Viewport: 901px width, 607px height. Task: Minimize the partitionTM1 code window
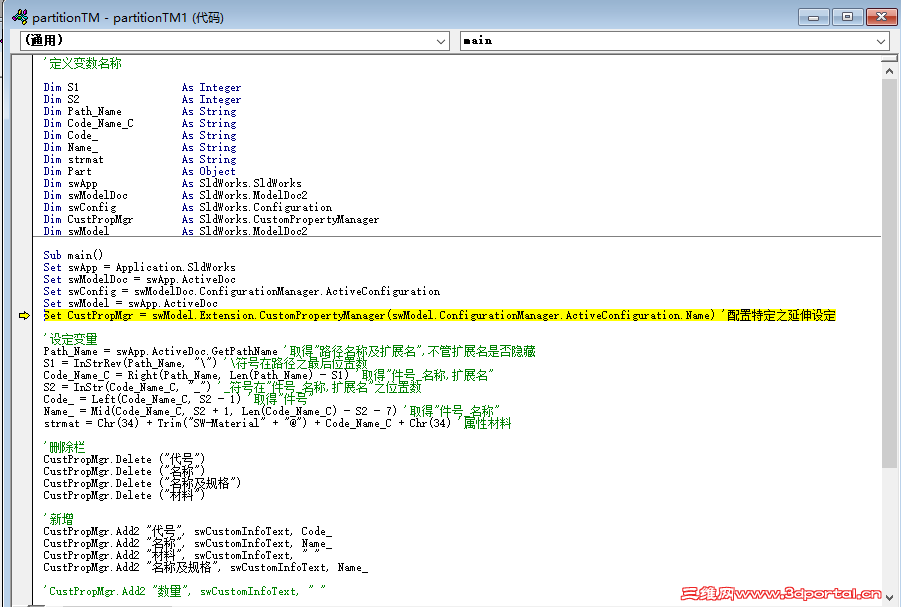tap(813, 17)
